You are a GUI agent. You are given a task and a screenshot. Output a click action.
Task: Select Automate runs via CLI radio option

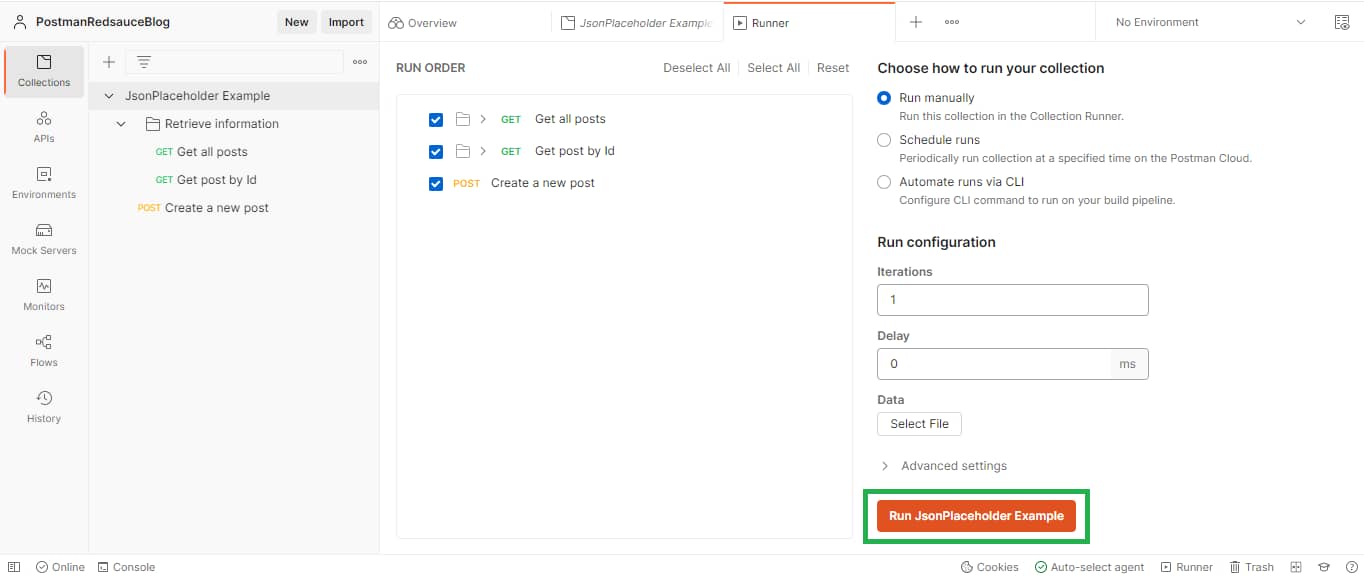click(884, 182)
